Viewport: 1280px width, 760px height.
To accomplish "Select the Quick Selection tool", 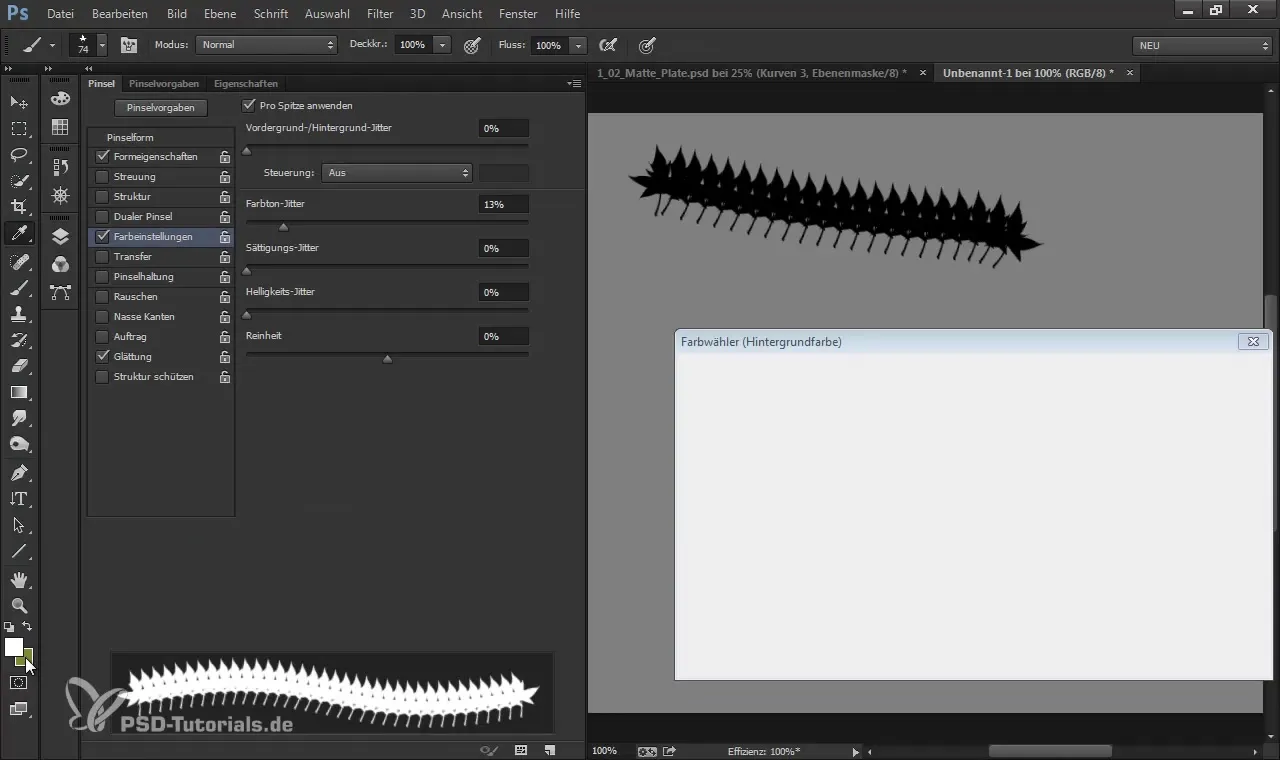I will 19,181.
